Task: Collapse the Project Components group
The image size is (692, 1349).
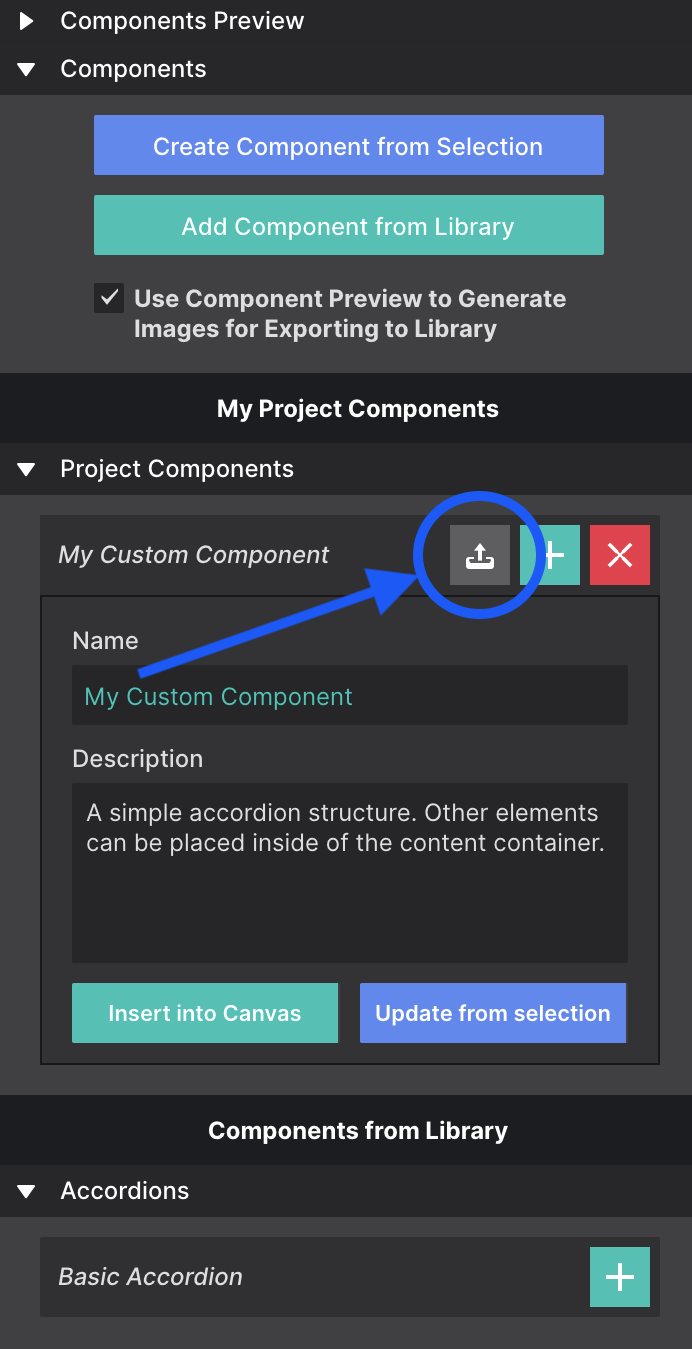Action: coord(25,469)
